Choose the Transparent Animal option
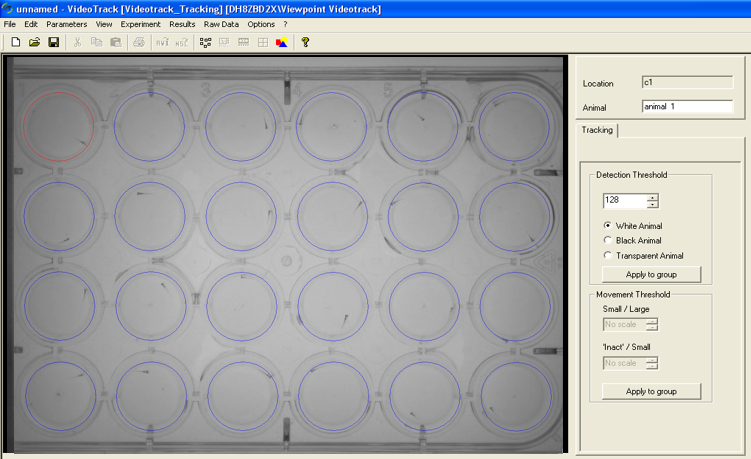Viewport: 751px width, 459px height. 608,256
